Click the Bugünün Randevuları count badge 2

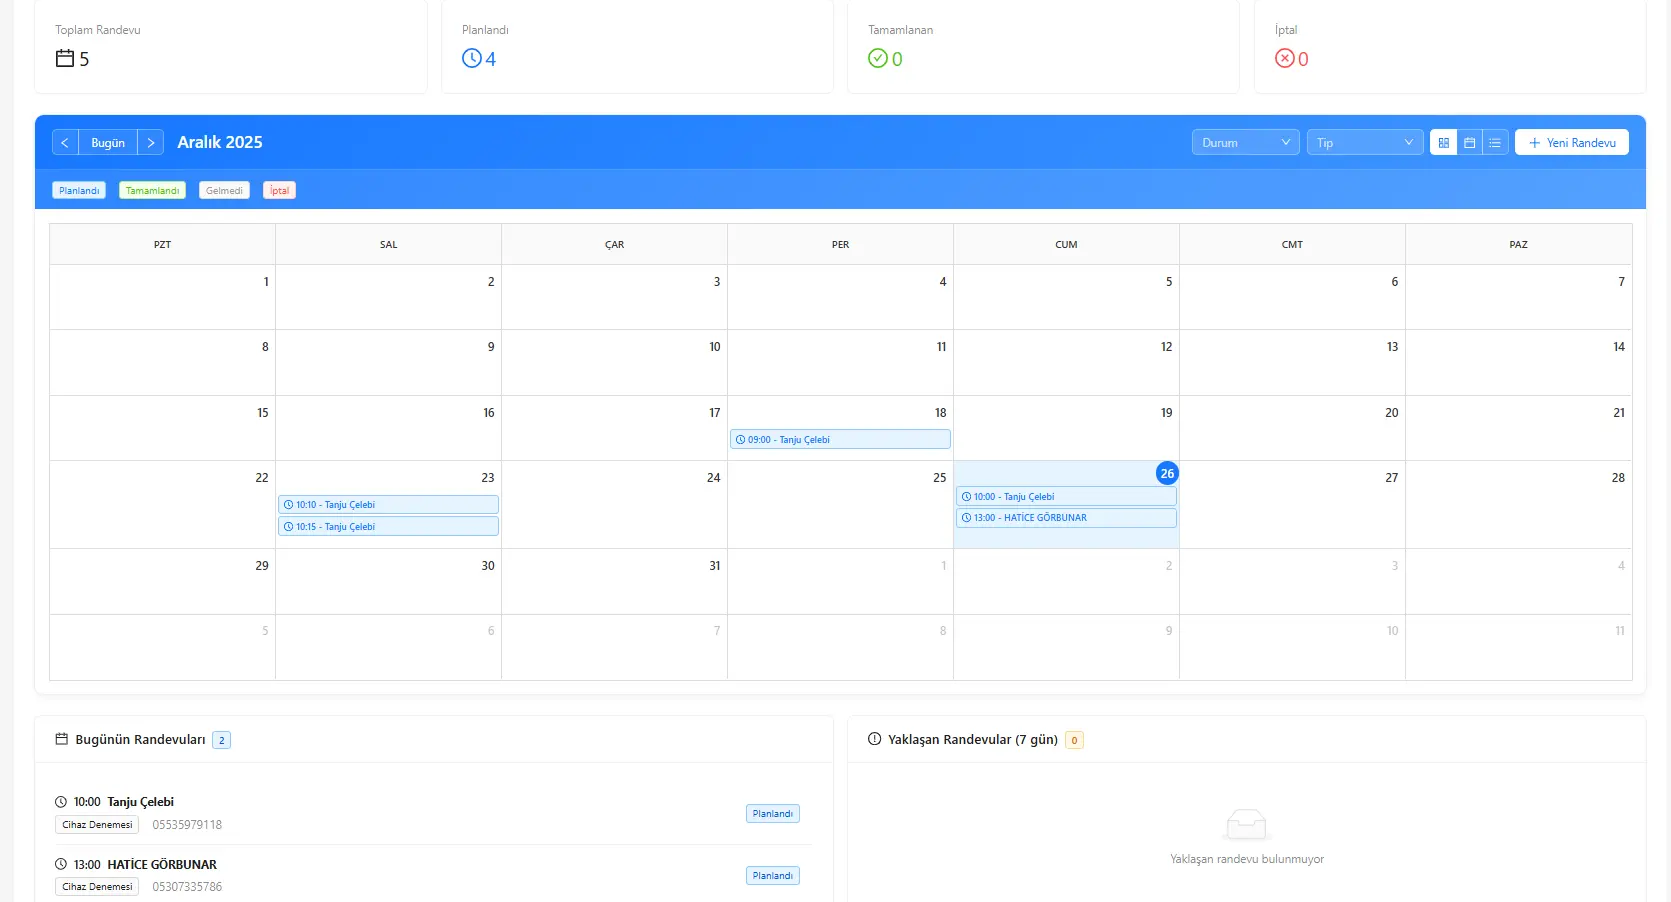[x=222, y=740]
